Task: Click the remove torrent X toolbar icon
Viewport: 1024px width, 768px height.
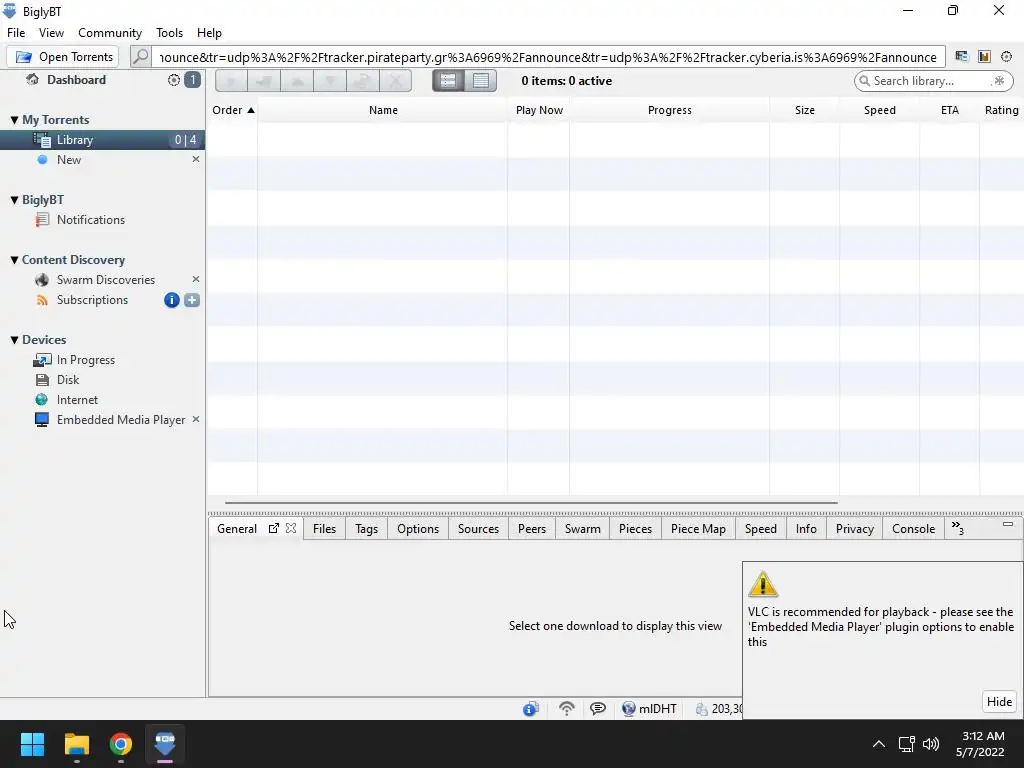Action: point(395,81)
